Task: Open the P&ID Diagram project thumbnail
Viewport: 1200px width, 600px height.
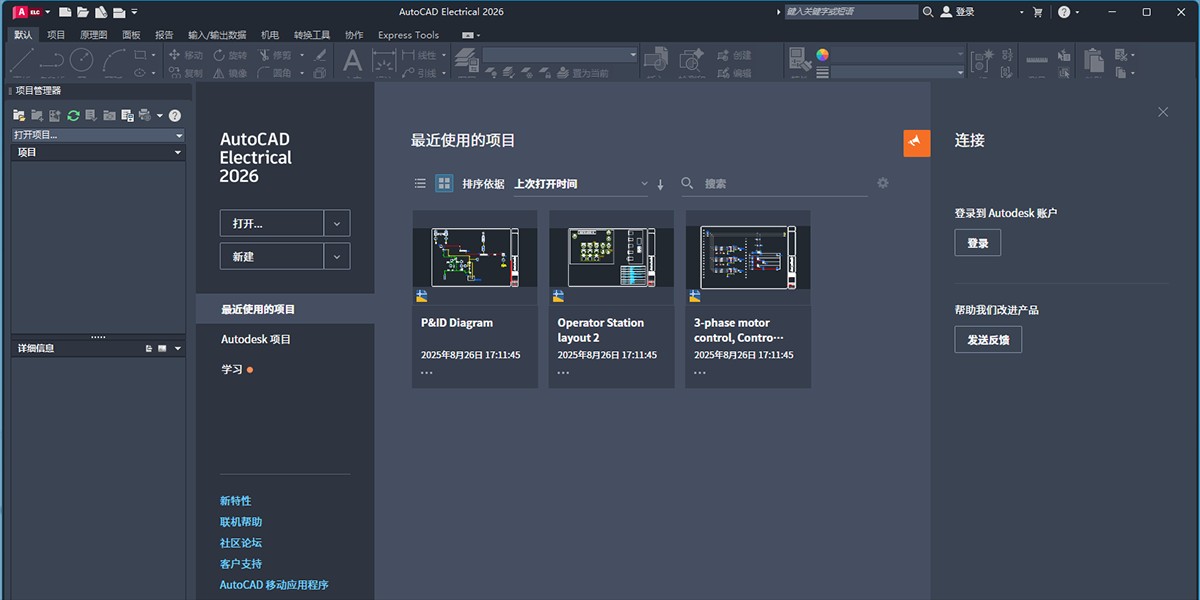Action: (474, 255)
